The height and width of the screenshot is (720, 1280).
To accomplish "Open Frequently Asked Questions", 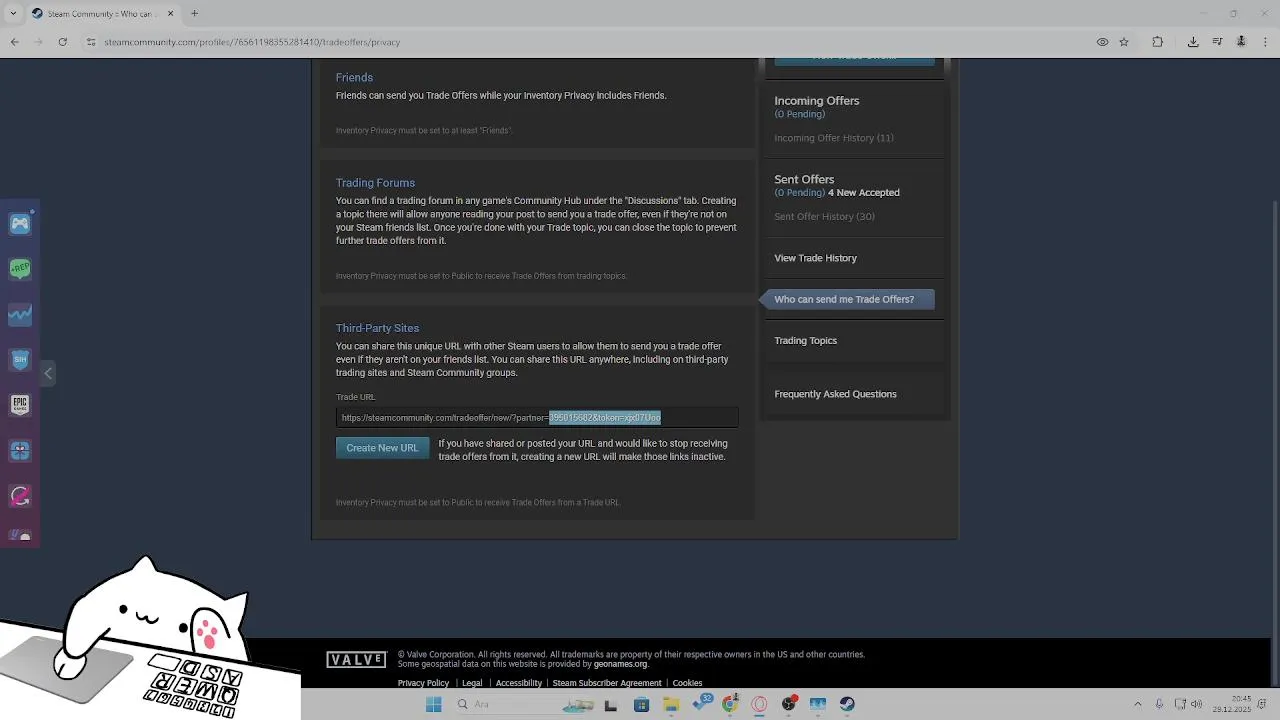I will pyautogui.click(x=835, y=394).
